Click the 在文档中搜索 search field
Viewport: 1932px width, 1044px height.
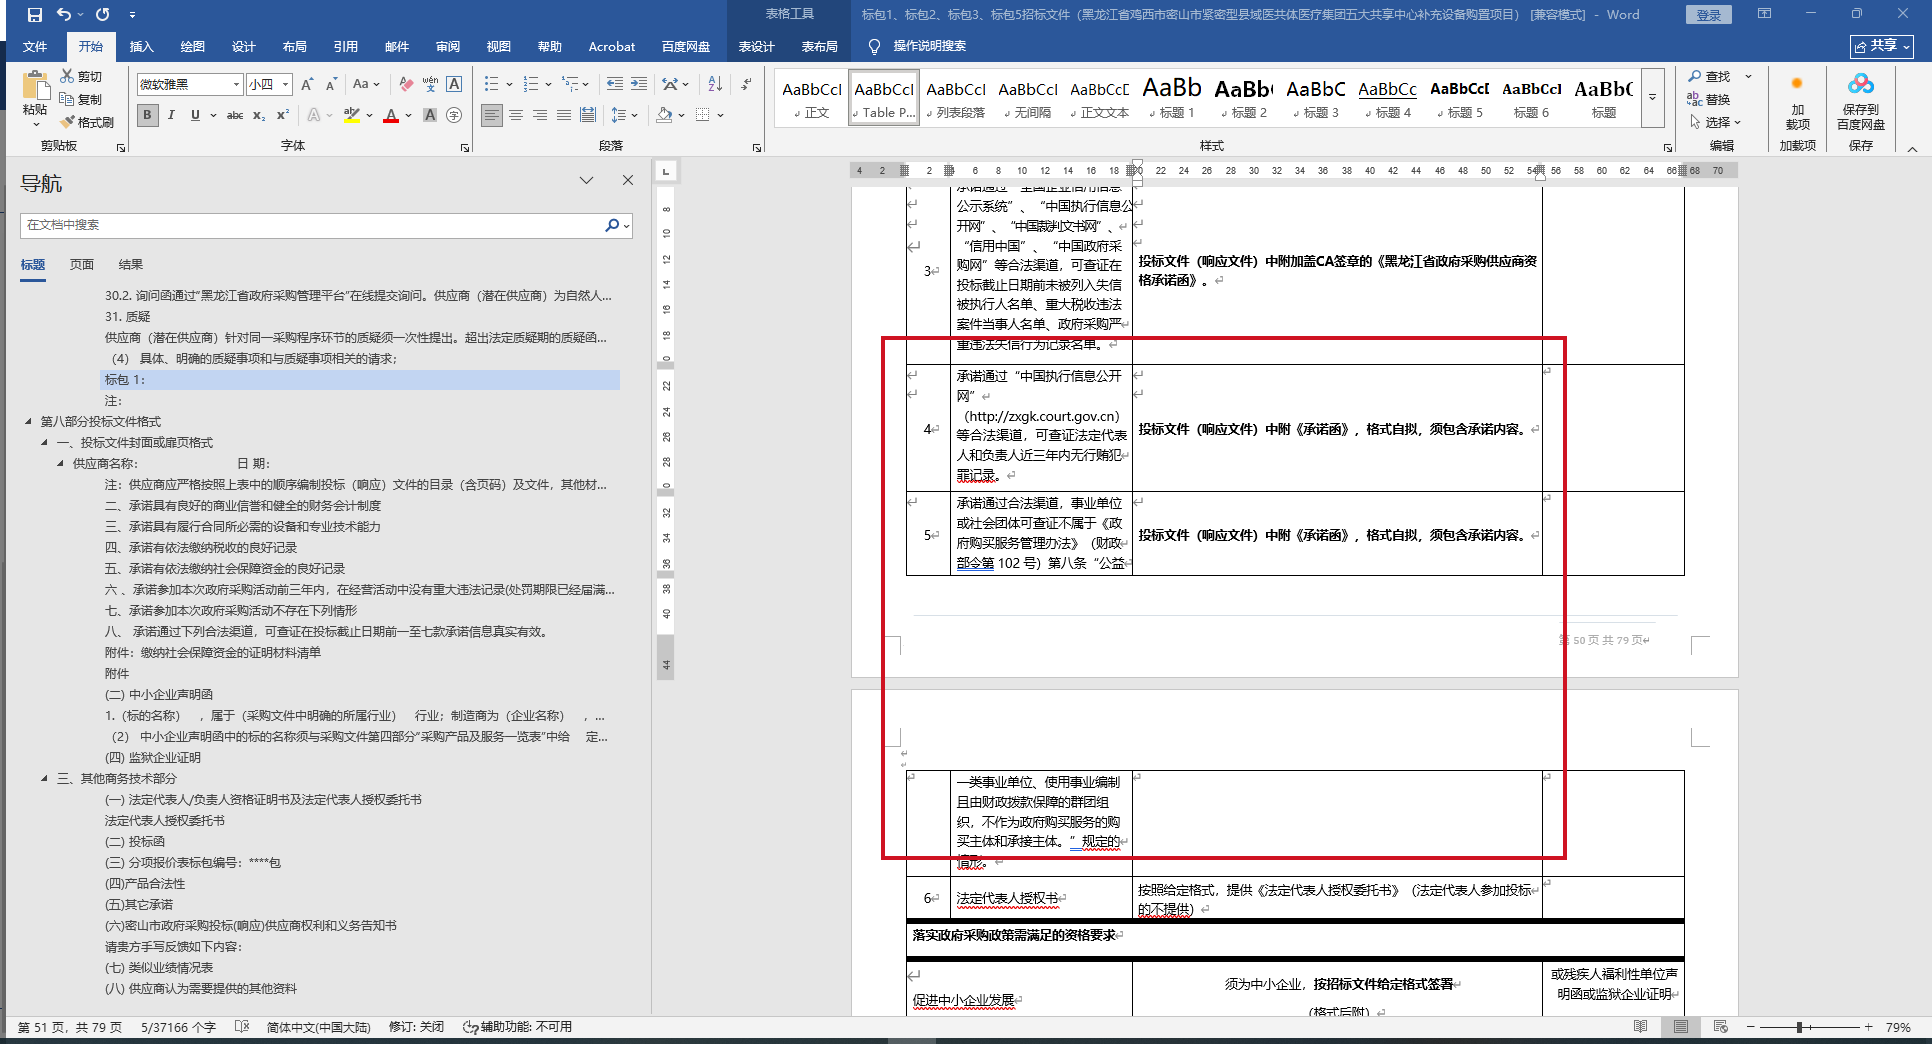click(x=310, y=226)
